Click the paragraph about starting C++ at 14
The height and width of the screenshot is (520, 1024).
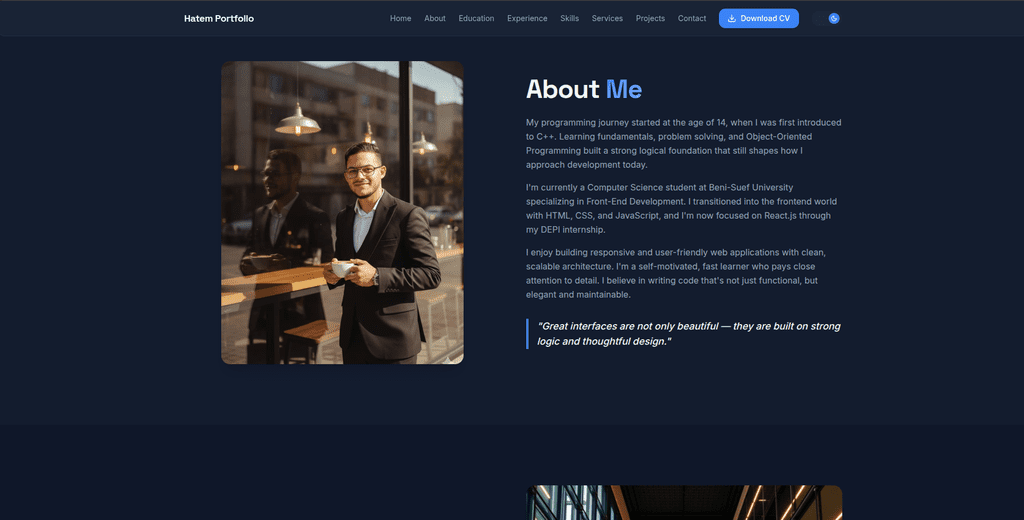684,143
